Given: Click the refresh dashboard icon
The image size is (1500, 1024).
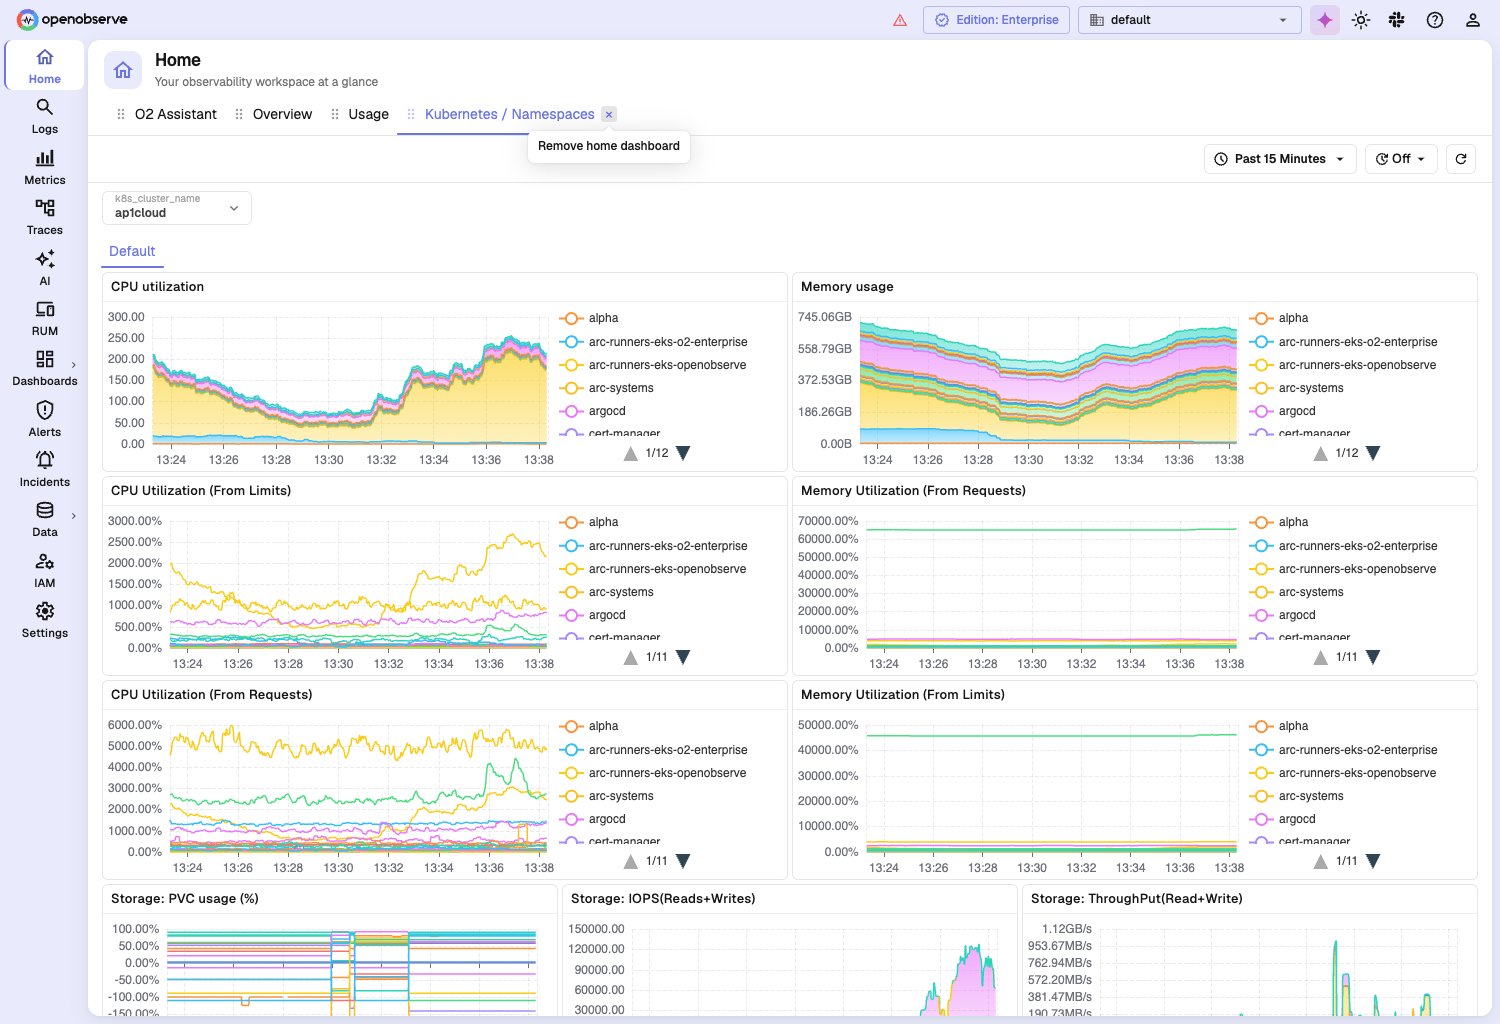Looking at the screenshot, I should point(1461,159).
